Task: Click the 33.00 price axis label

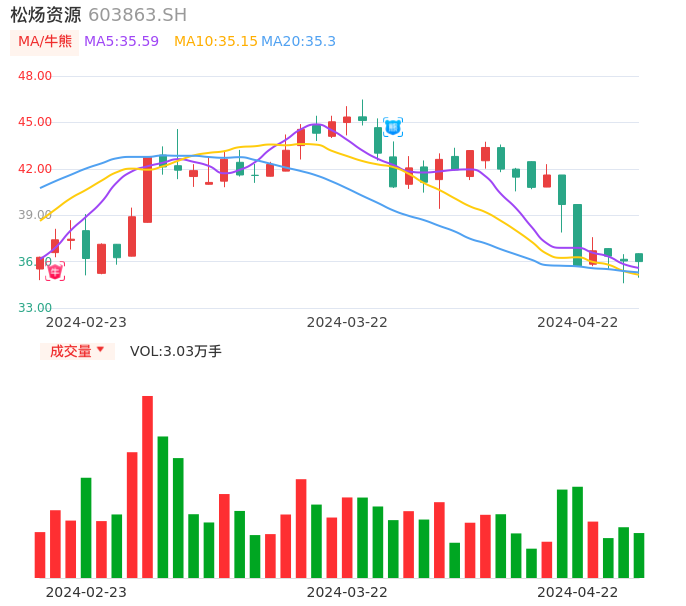Action: (x=36, y=308)
